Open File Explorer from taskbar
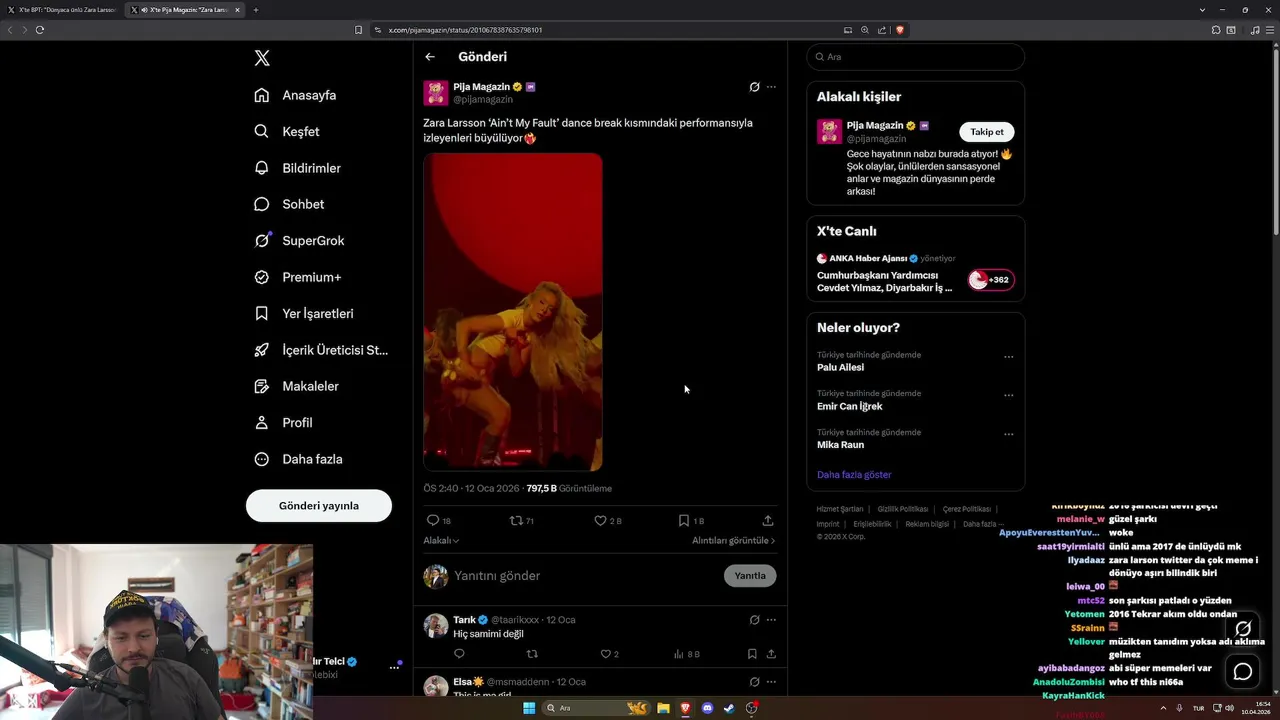The width and height of the screenshot is (1280, 720). [x=663, y=708]
